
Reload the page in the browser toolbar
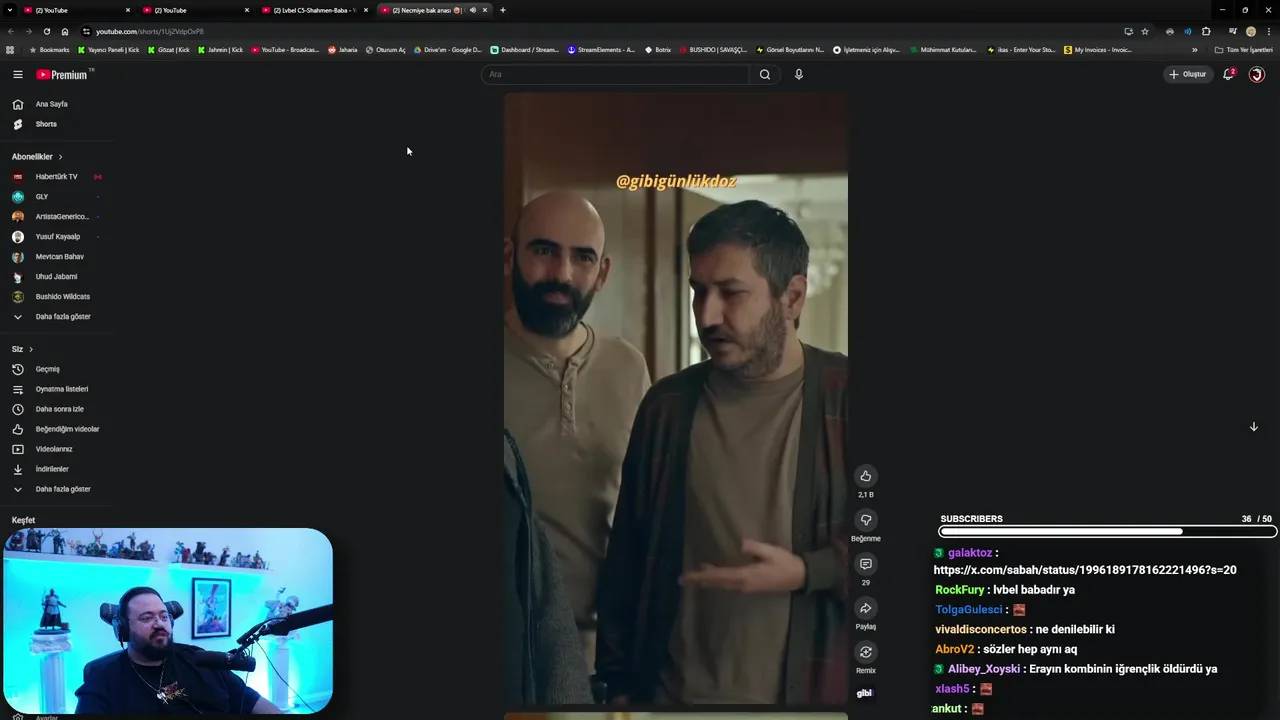(46, 31)
